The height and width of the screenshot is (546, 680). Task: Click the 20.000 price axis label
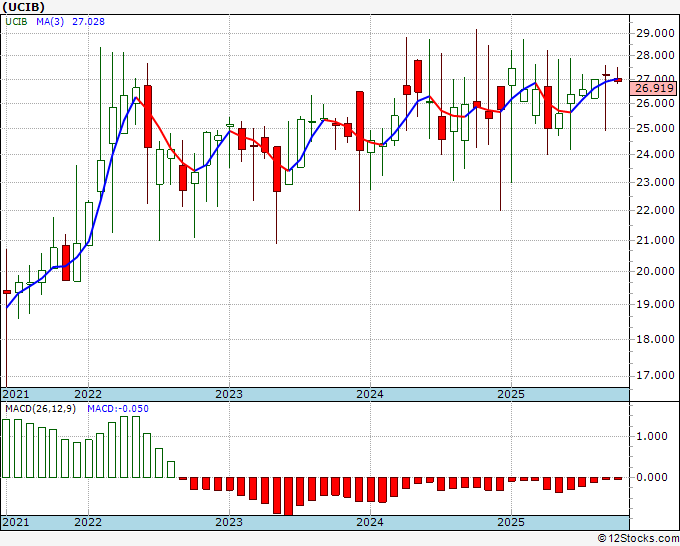pos(655,271)
